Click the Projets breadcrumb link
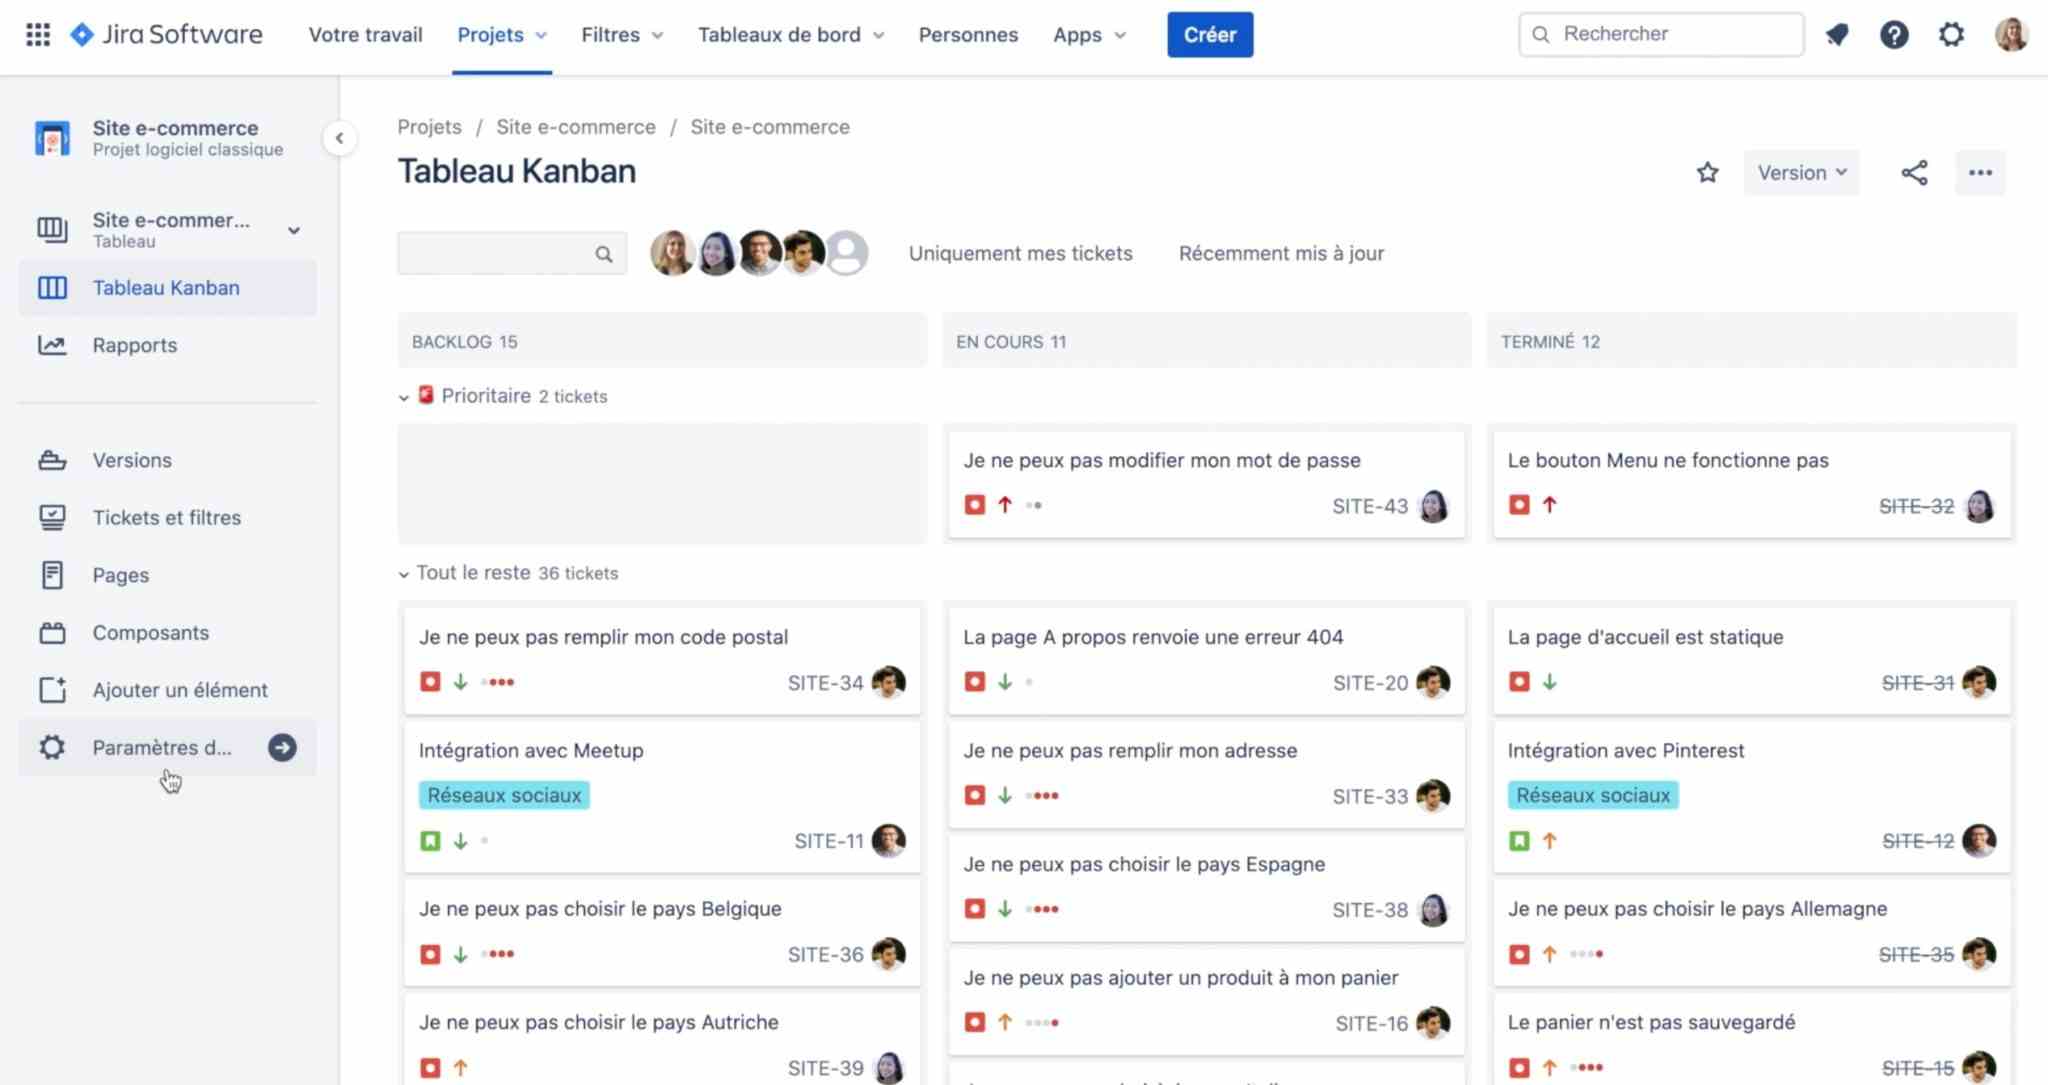 (x=429, y=127)
